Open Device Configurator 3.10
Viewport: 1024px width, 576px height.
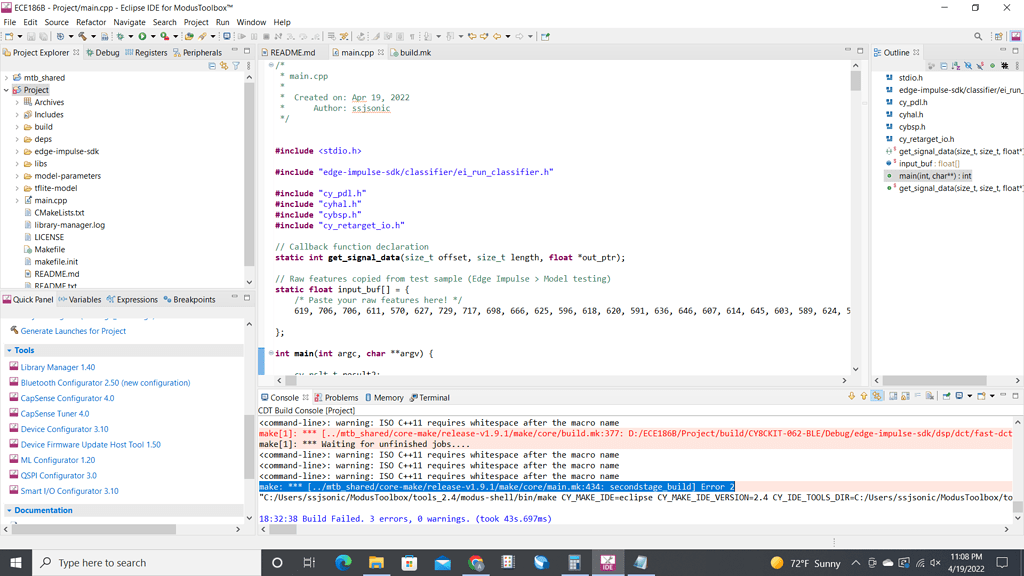coord(62,427)
